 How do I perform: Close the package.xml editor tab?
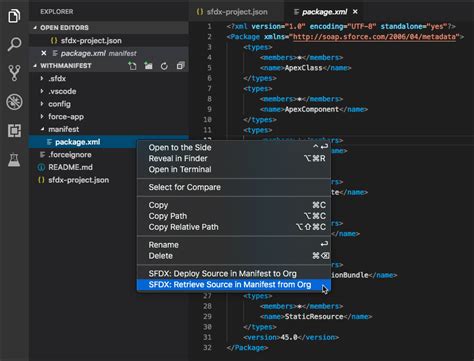click(x=355, y=12)
